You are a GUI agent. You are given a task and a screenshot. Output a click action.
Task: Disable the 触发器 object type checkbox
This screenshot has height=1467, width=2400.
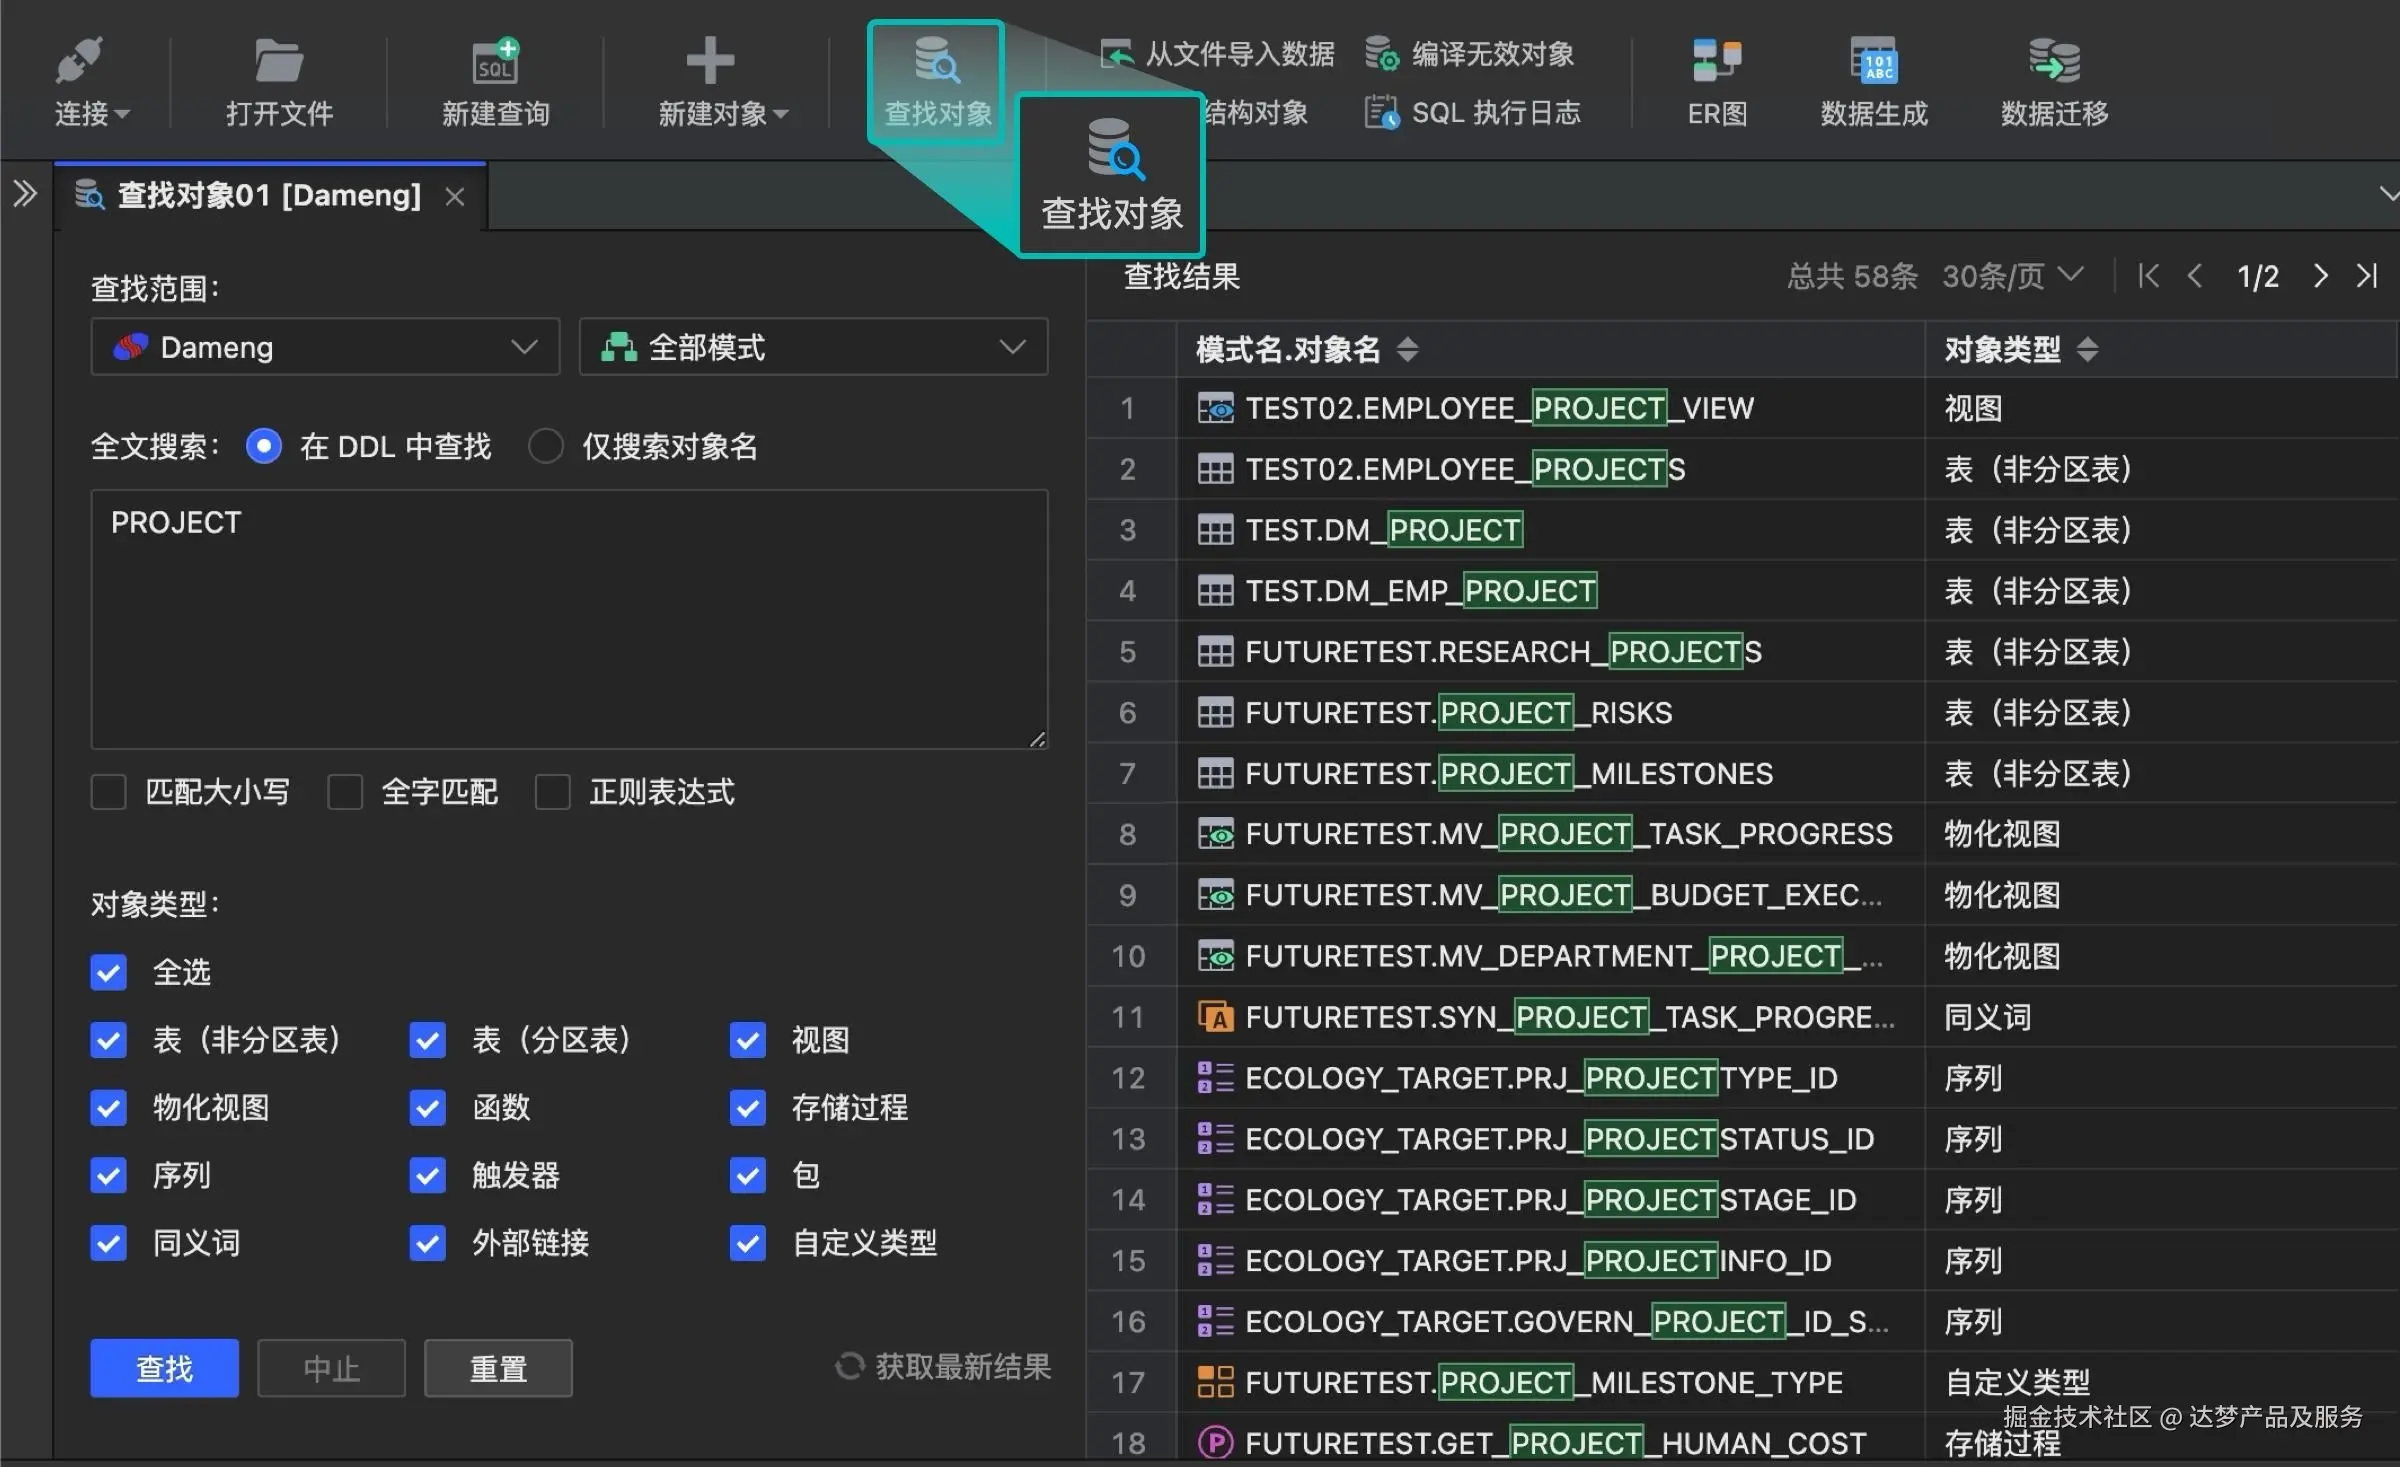[x=427, y=1175]
